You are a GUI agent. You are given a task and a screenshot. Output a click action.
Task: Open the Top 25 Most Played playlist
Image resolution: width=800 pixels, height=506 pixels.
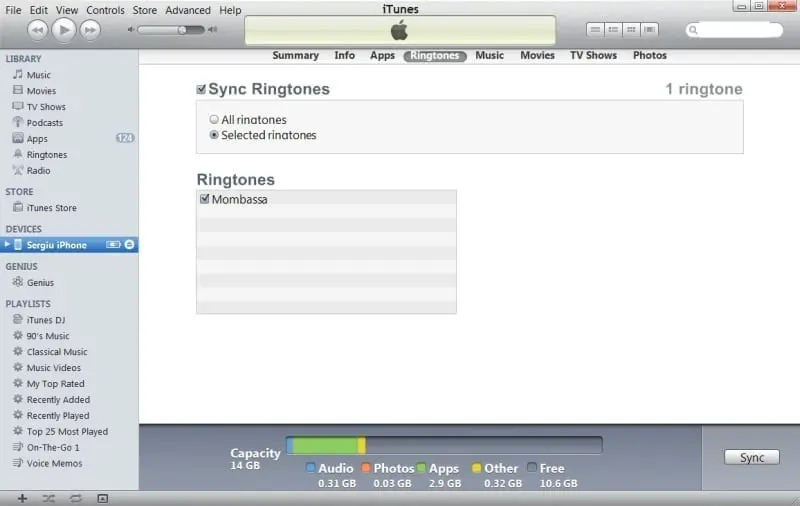pos(69,432)
